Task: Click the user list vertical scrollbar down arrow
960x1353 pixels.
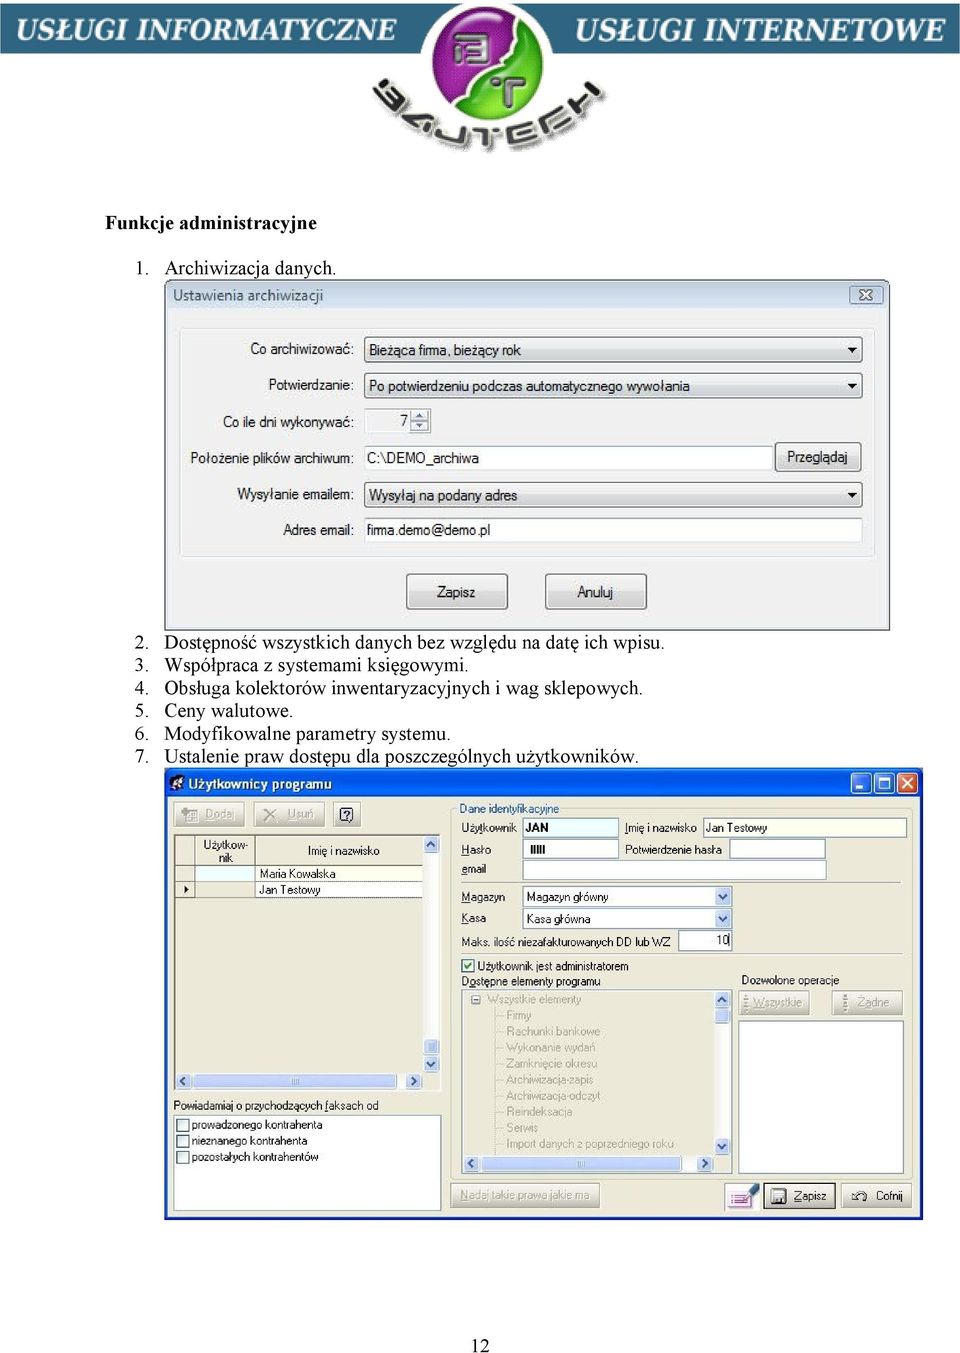Action: tap(432, 1064)
